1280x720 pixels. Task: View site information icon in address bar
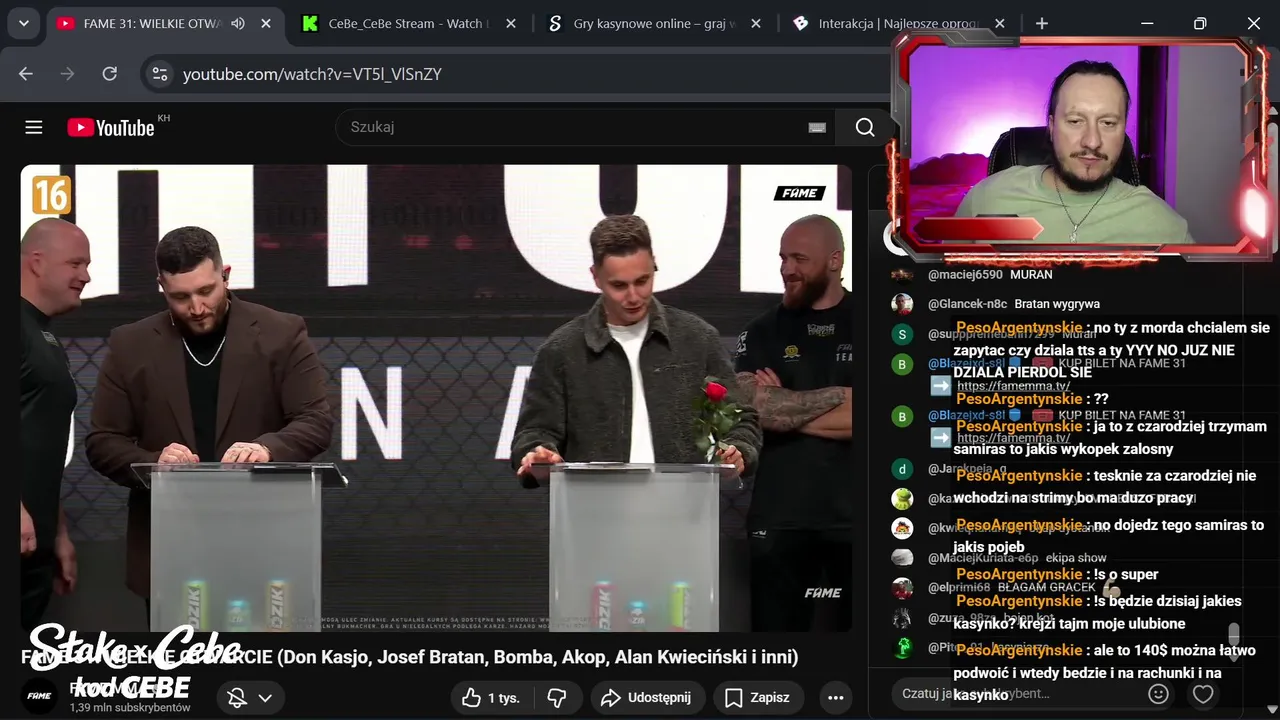point(158,74)
